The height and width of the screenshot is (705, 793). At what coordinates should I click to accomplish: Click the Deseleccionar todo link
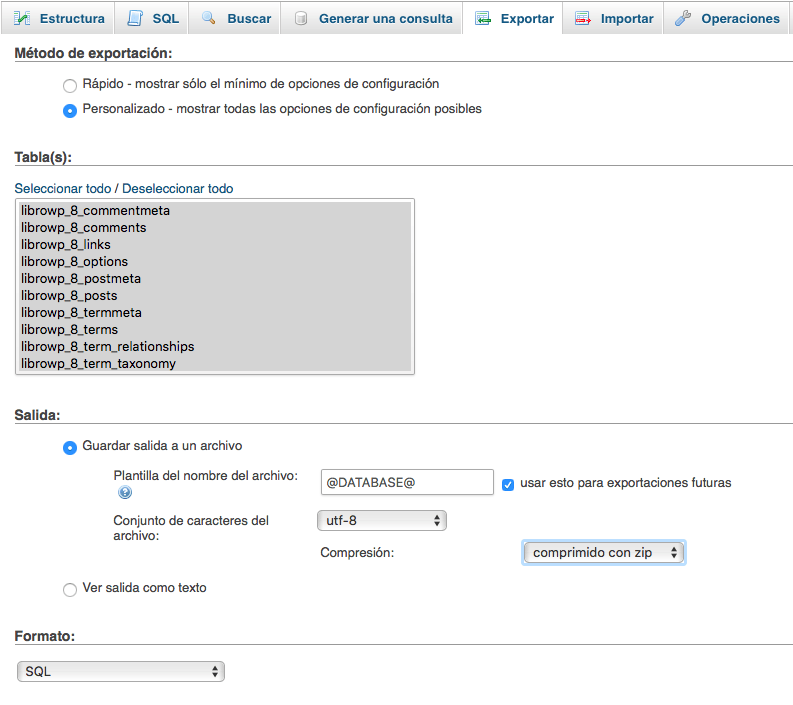coord(178,189)
